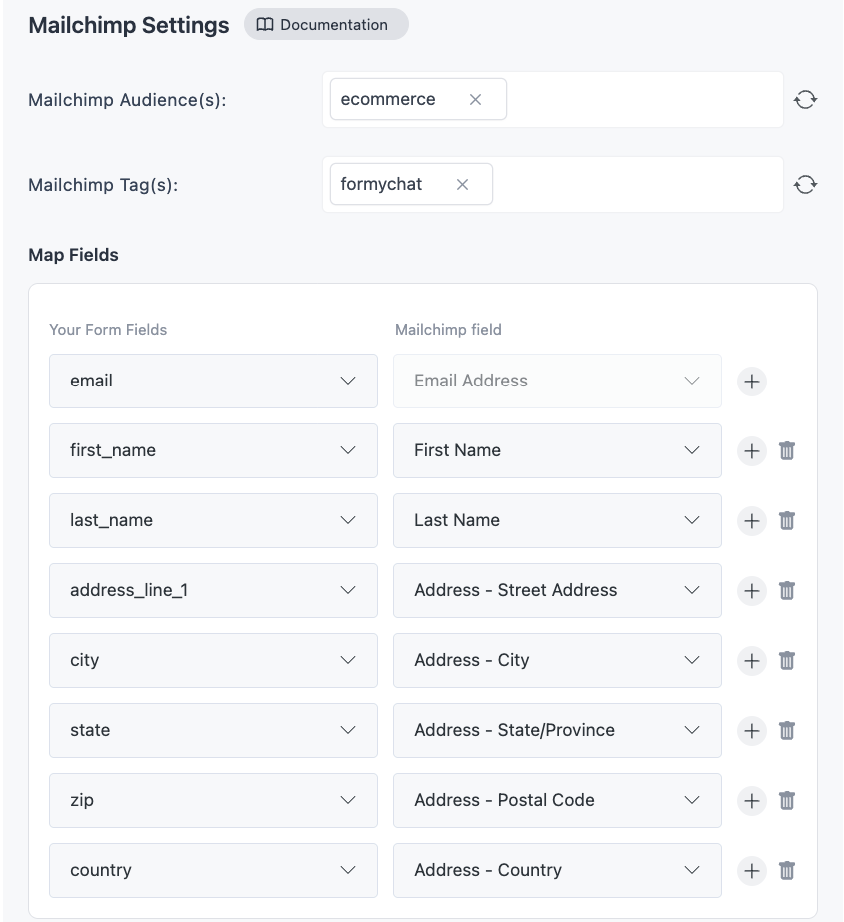Add a row after address_line_1 mapping

pos(752,591)
